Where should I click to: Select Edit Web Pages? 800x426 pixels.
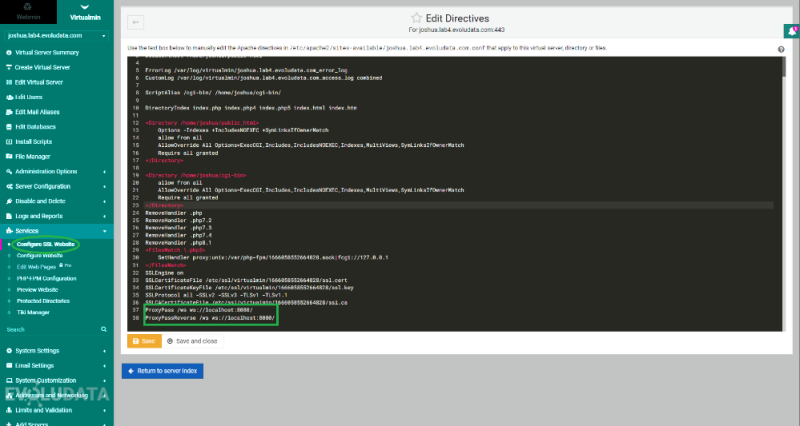click(x=36, y=267)
